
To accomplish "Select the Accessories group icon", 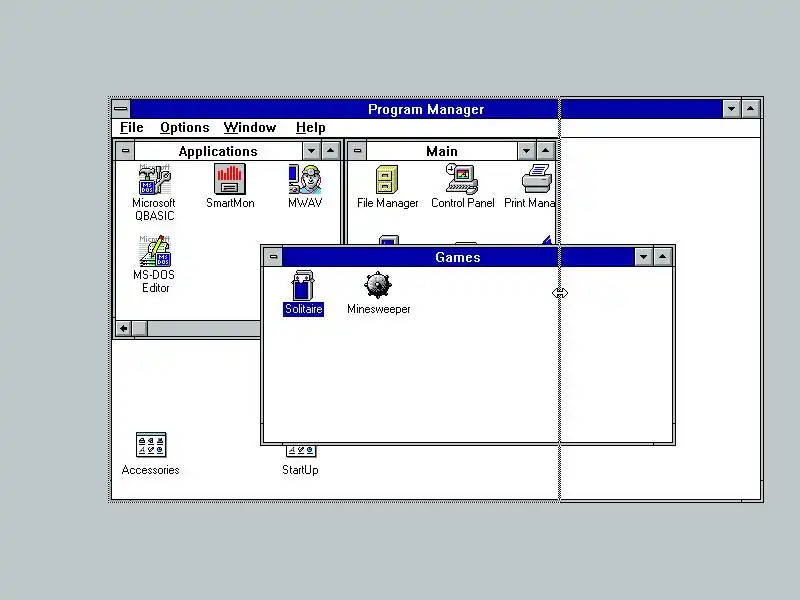I will tap(151, 444).
